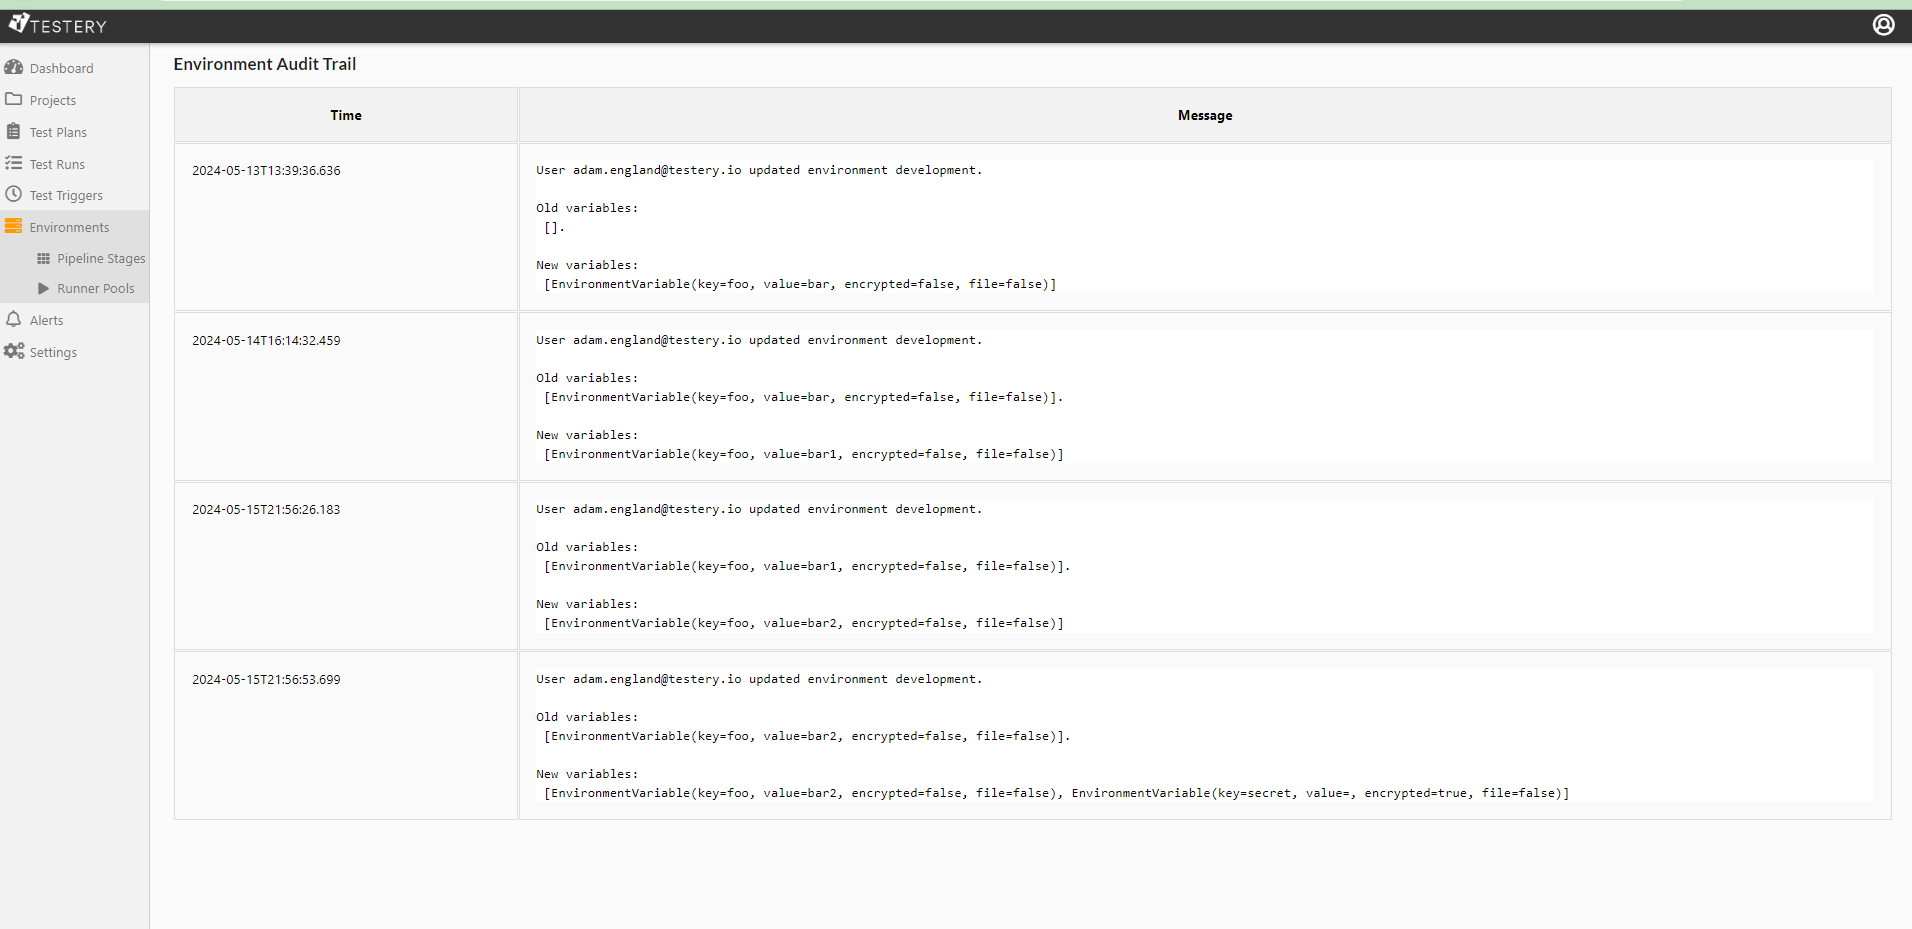Click the Testery logo in header
This screenshot has height=929, width=1912.
tap(57, 25)
